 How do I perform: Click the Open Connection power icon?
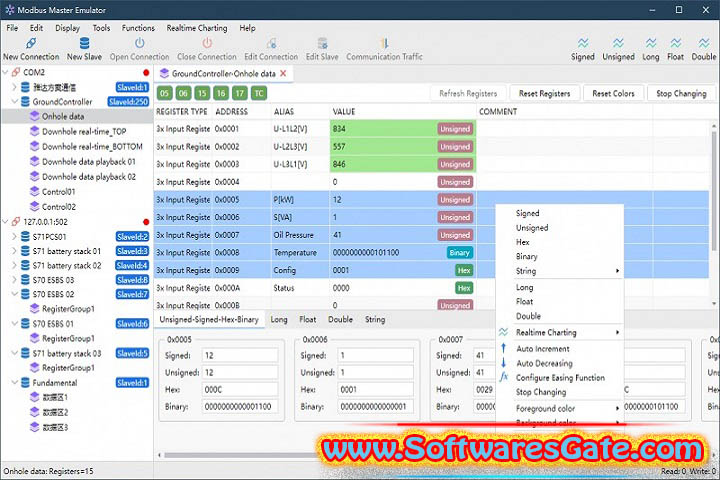140,43
